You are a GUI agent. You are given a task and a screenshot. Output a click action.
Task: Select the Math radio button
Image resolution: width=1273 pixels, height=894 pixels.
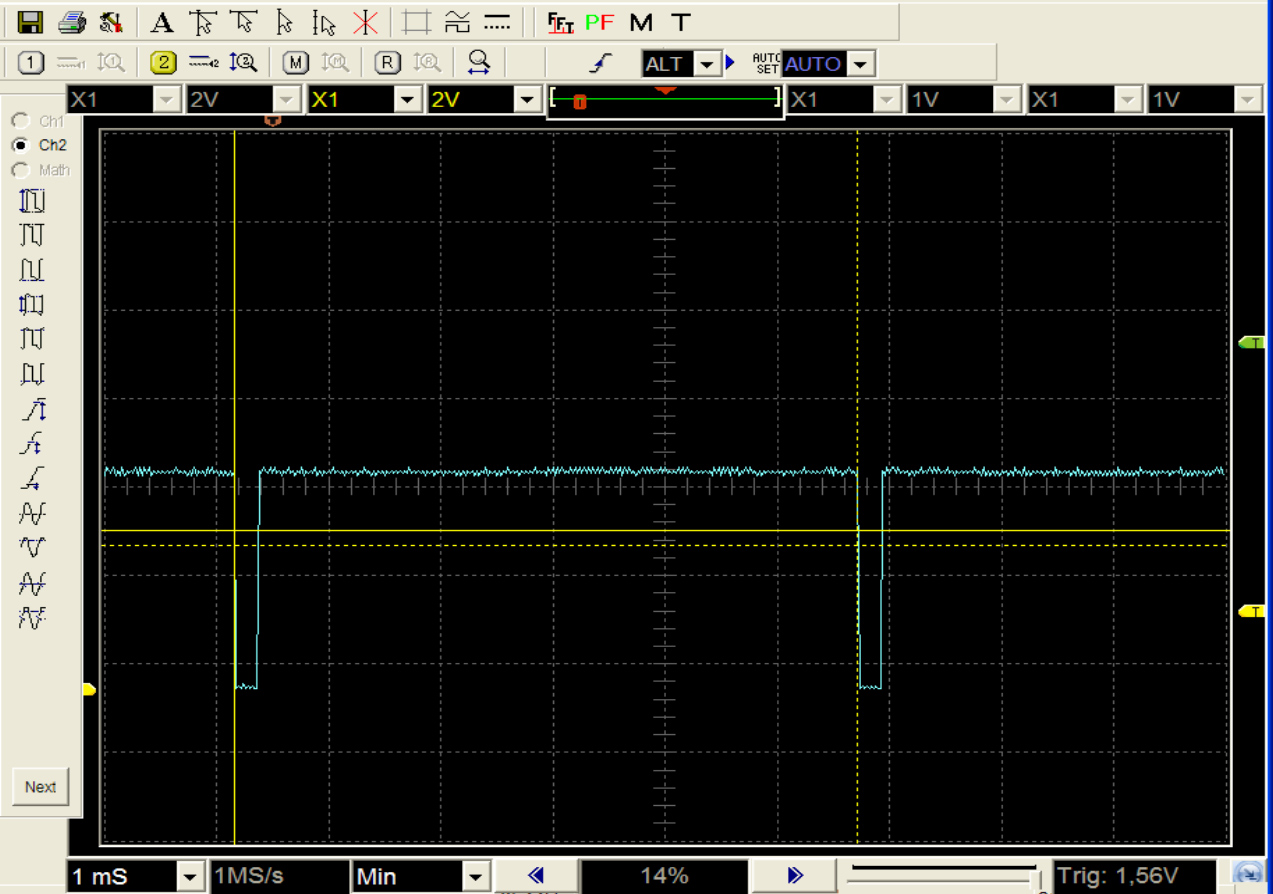pos(20,170)
